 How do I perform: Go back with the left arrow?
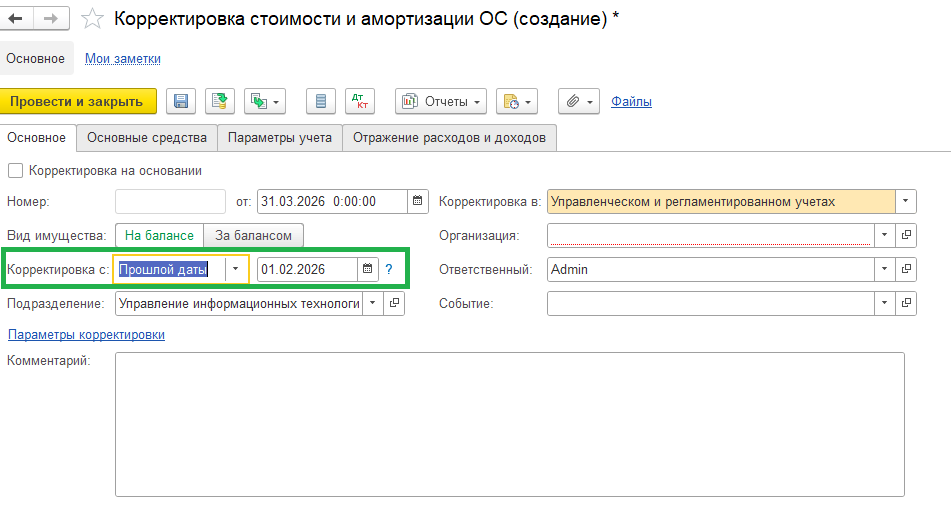[x=16, y=19]
